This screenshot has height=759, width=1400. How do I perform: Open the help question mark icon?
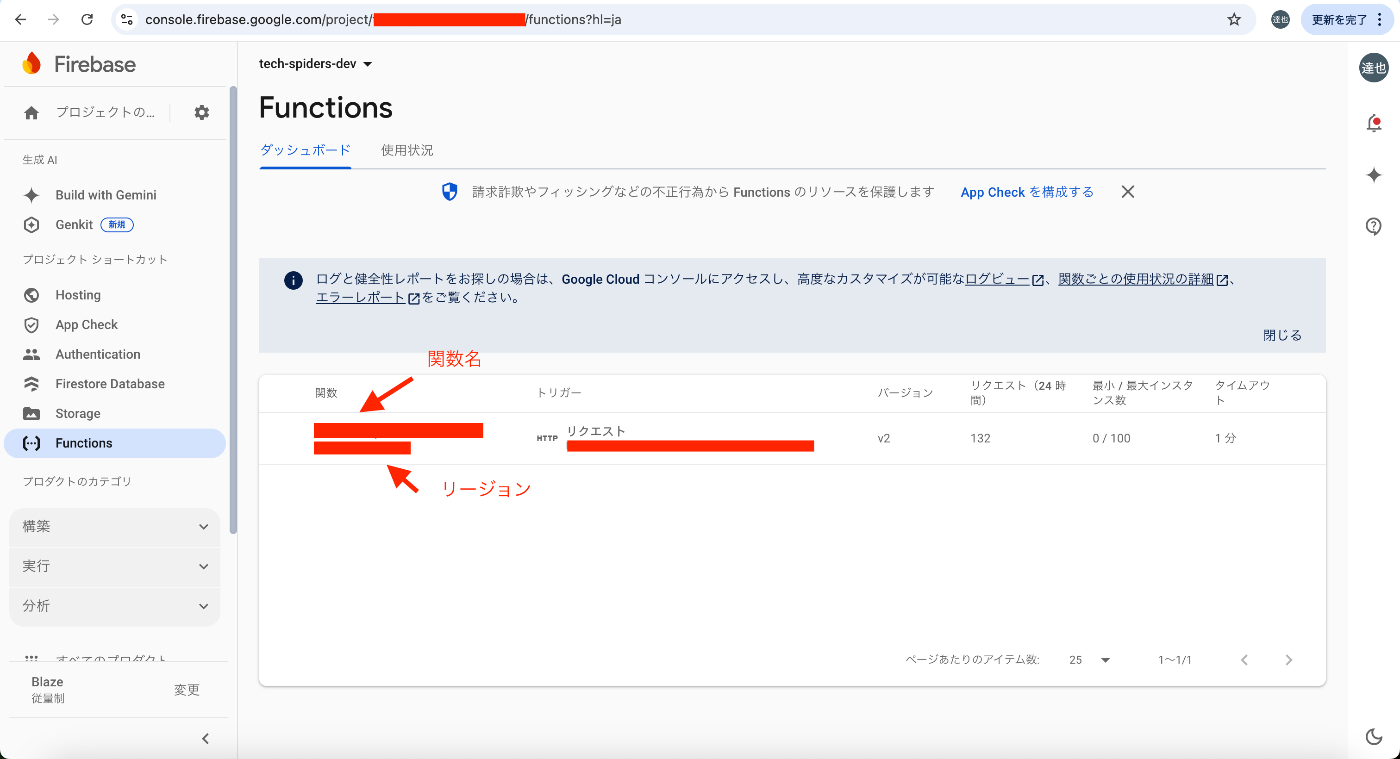[1374, 226]
